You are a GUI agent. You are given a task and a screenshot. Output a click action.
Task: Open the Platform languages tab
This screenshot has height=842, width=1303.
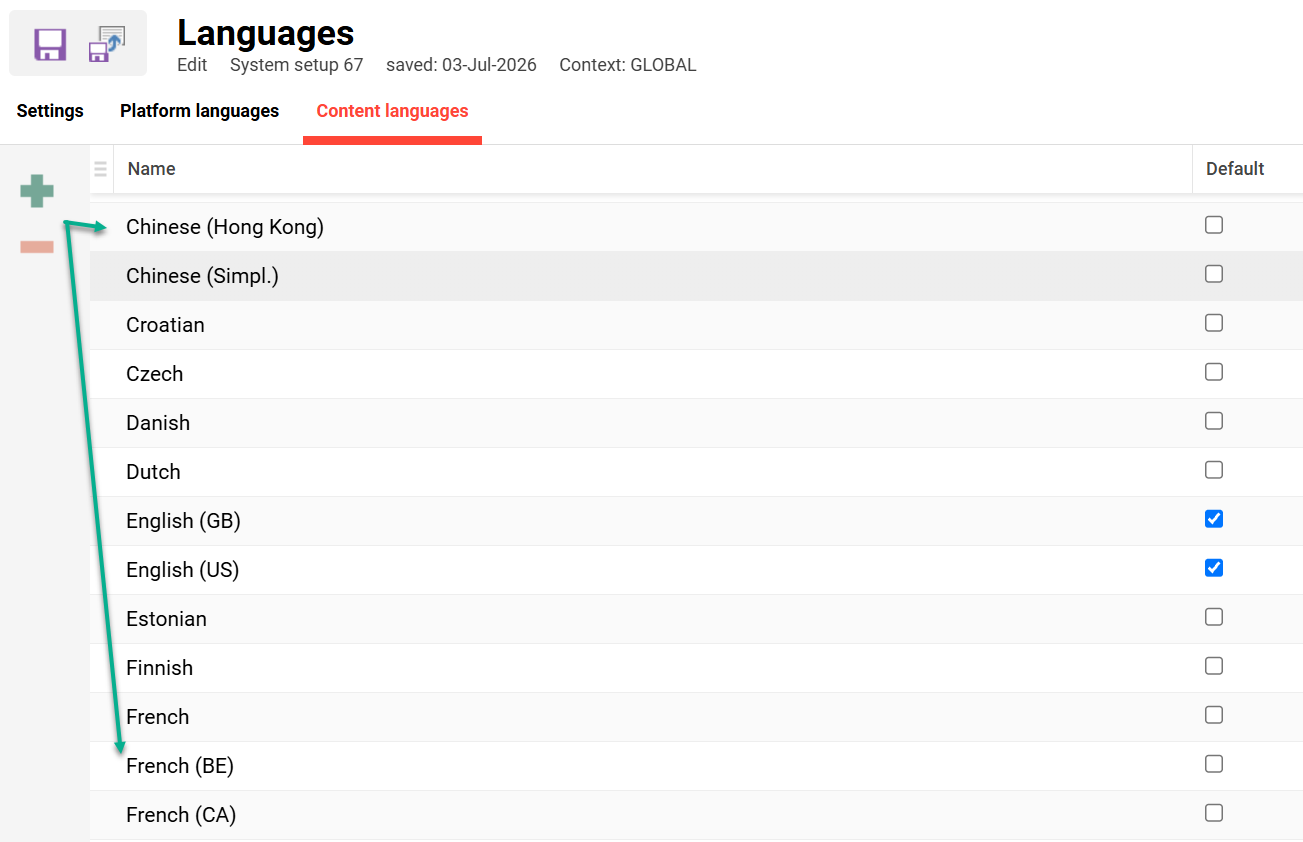coord(199,111)
